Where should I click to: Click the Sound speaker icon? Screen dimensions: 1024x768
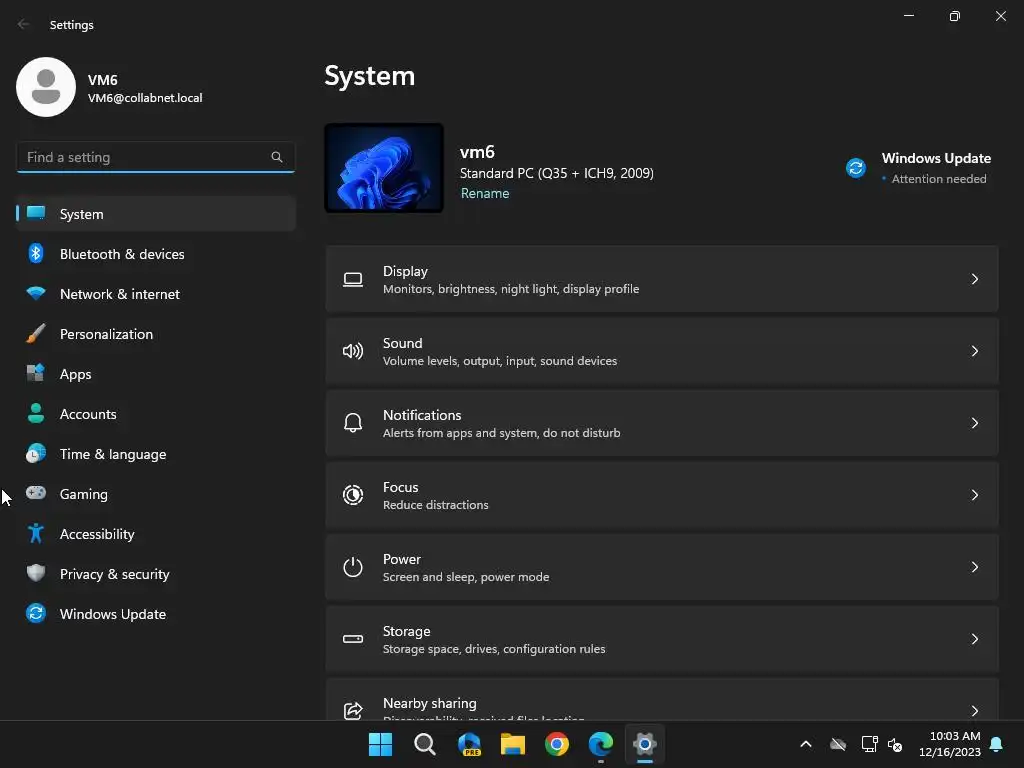pos(353,351)
